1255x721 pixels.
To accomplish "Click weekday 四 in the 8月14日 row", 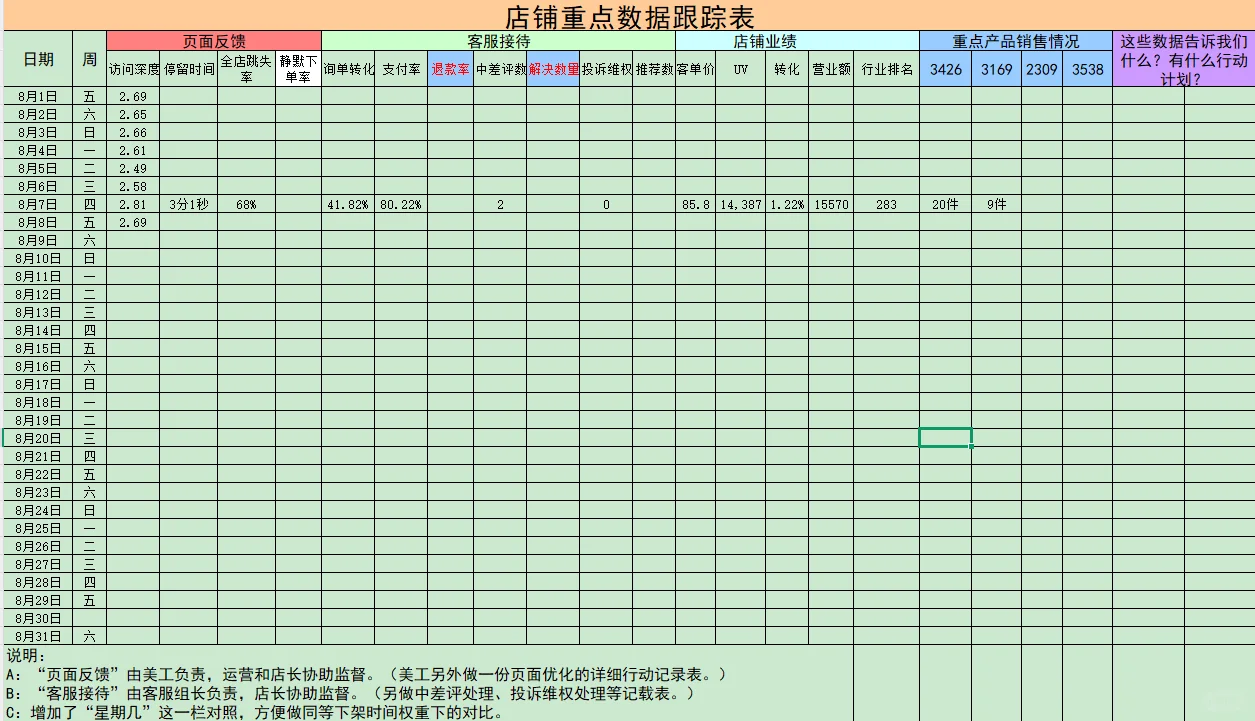I will coord(90,331).
